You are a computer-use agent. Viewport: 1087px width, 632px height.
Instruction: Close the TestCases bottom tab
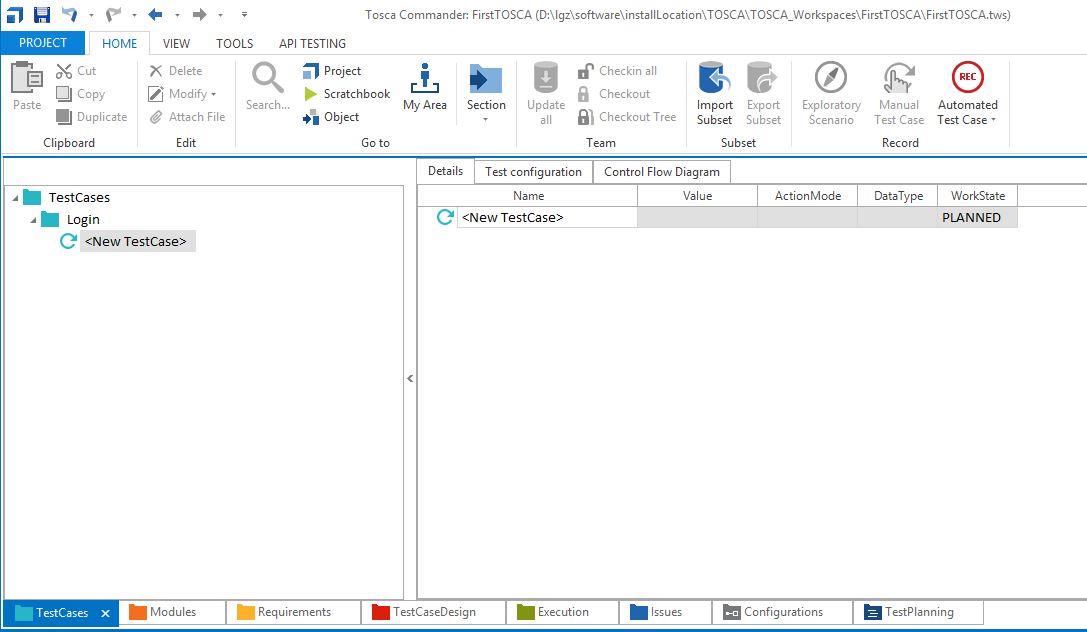click(105, 613)
